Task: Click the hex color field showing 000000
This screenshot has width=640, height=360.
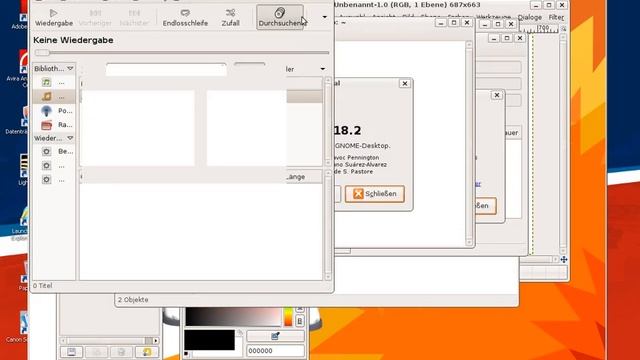Action: click(x=275, y=351)
